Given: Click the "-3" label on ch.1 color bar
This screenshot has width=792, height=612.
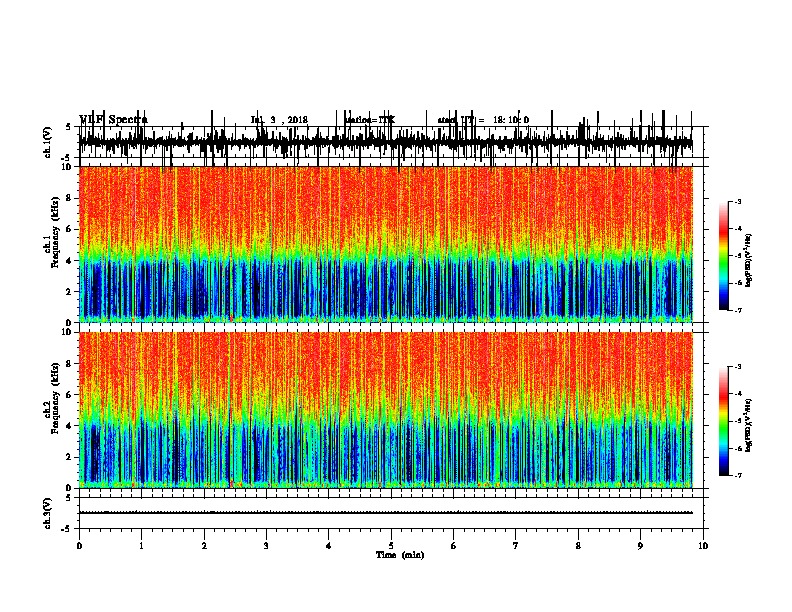Looking at the screenshot, I should coord(738,202).
